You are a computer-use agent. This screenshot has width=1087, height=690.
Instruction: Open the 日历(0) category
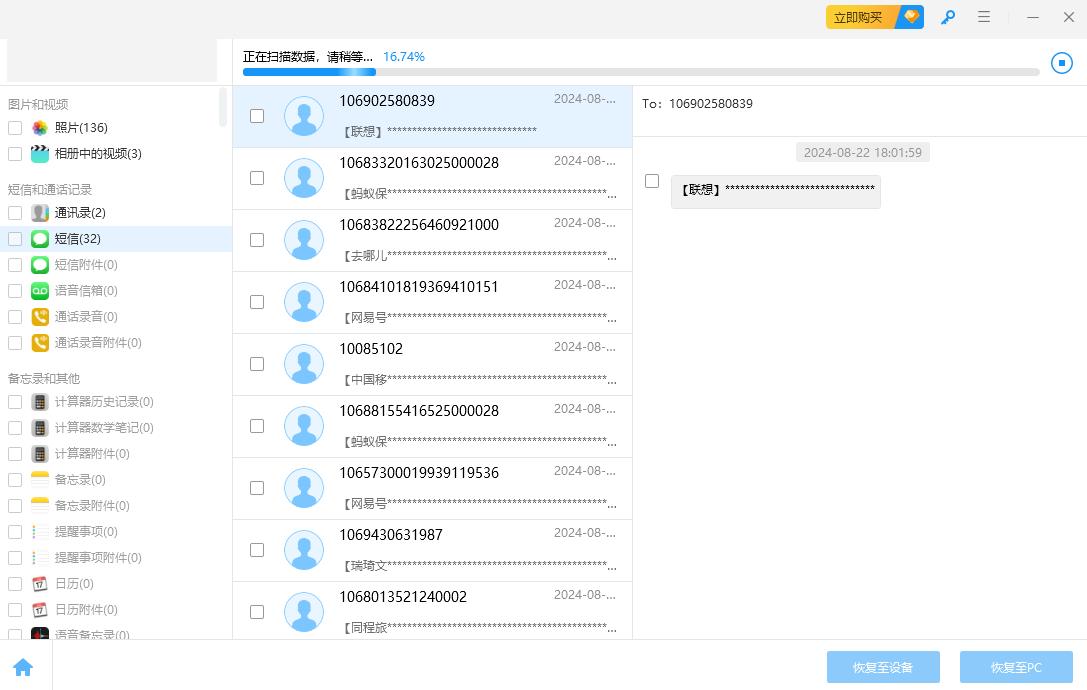tap(74, 584)
